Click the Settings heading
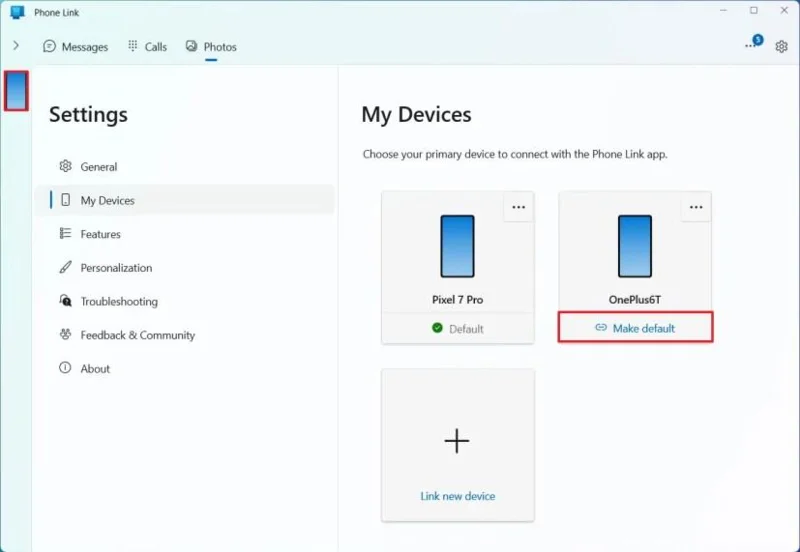 (x=88, y=114)
